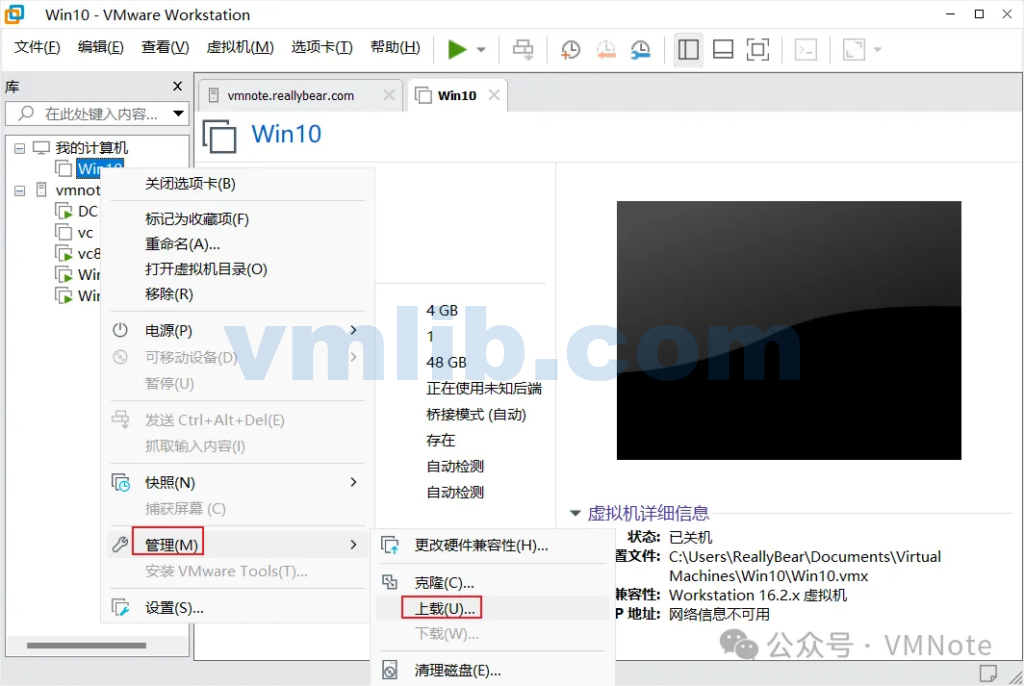The height and width of the screenshot is (686, 1024).
Task: Open the 查看(V) menu
Action: coord(165,47)
